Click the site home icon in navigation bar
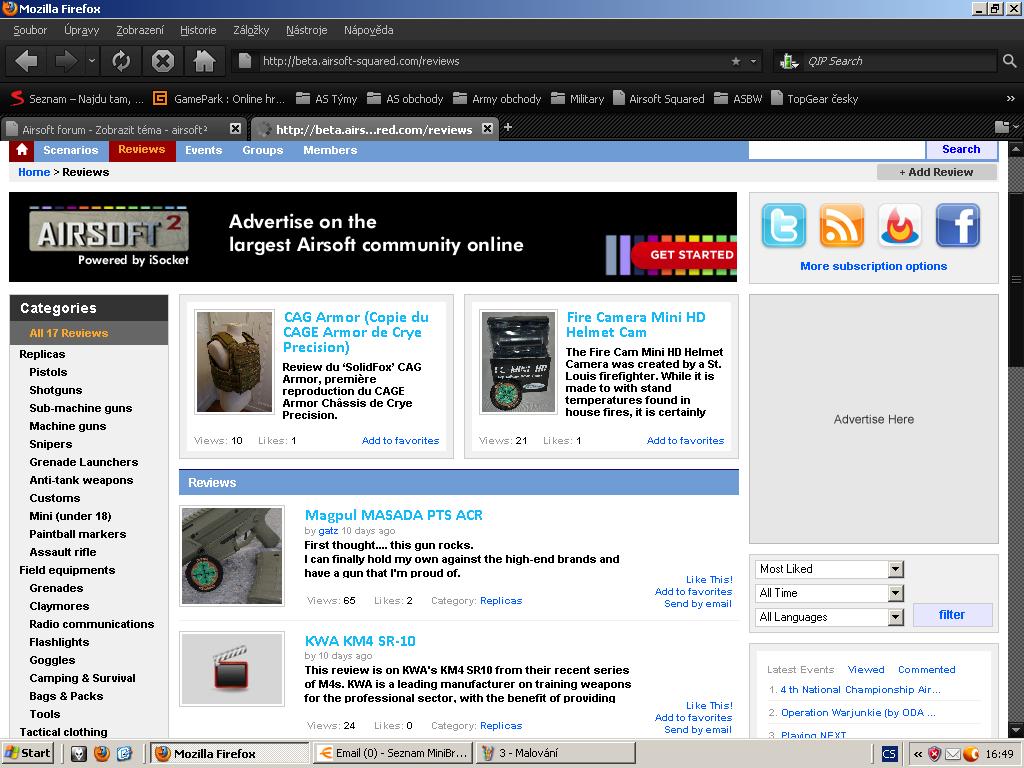The width and height of the screenshot is (1024, 768). tap(22, 150)
